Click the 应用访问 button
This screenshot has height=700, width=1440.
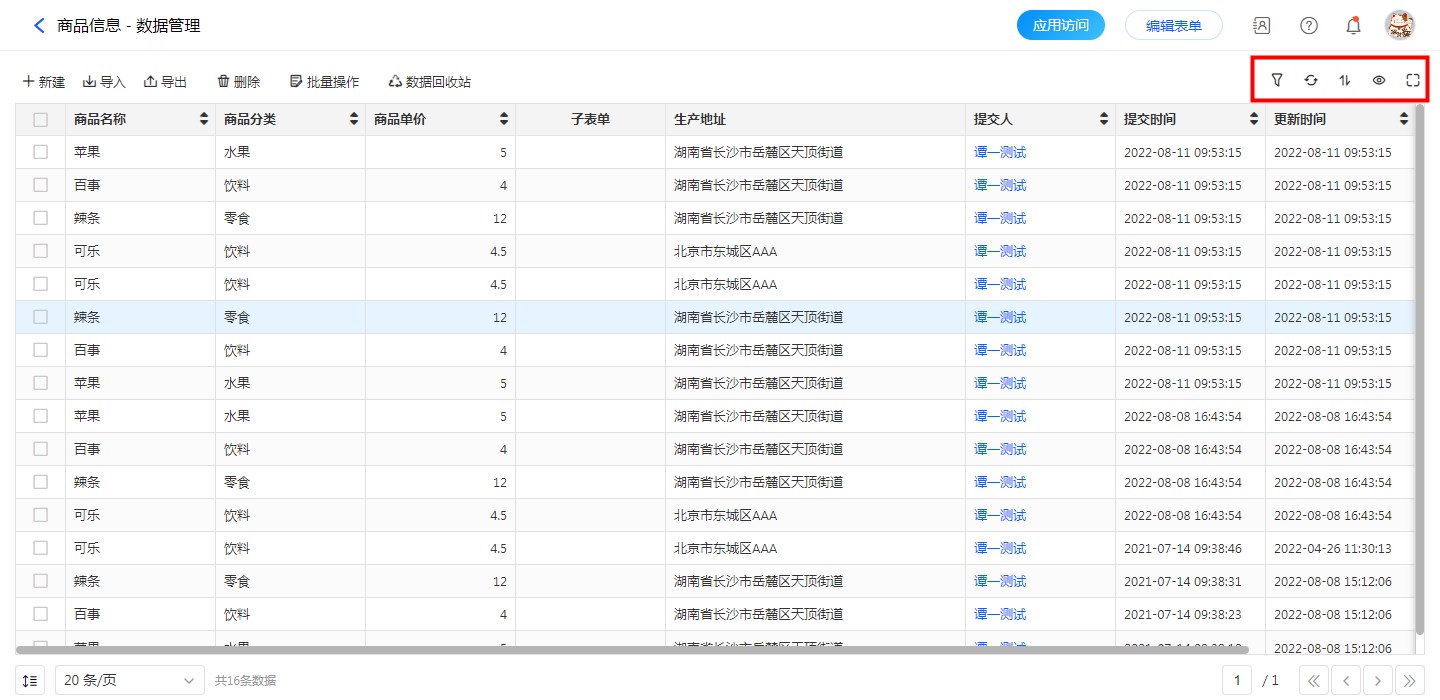[x=1060, y=26]
